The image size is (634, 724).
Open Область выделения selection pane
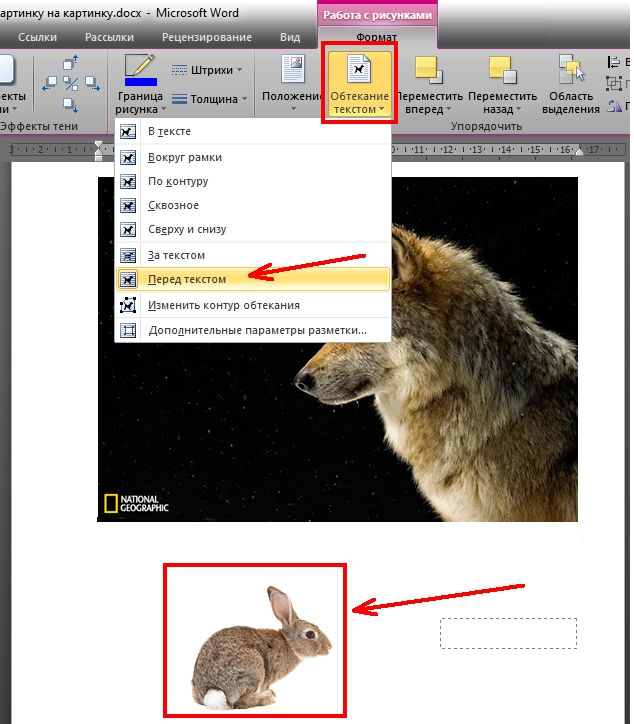571,84
